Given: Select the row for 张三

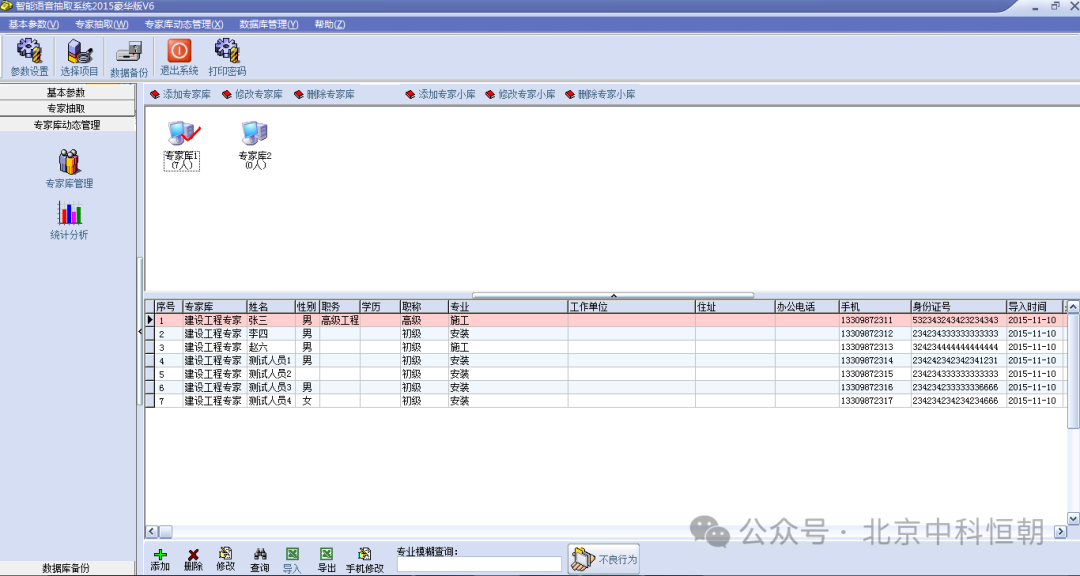Looking at the screenshot, I should pos(606,320).
